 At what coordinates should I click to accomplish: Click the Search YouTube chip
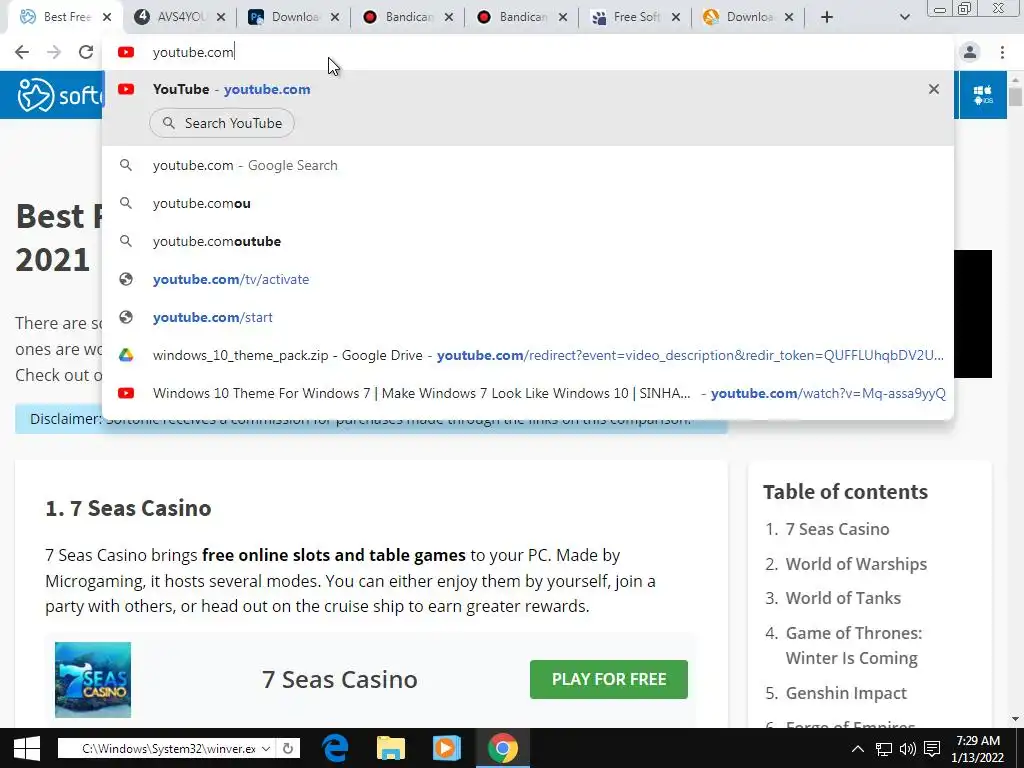[222, 123]
